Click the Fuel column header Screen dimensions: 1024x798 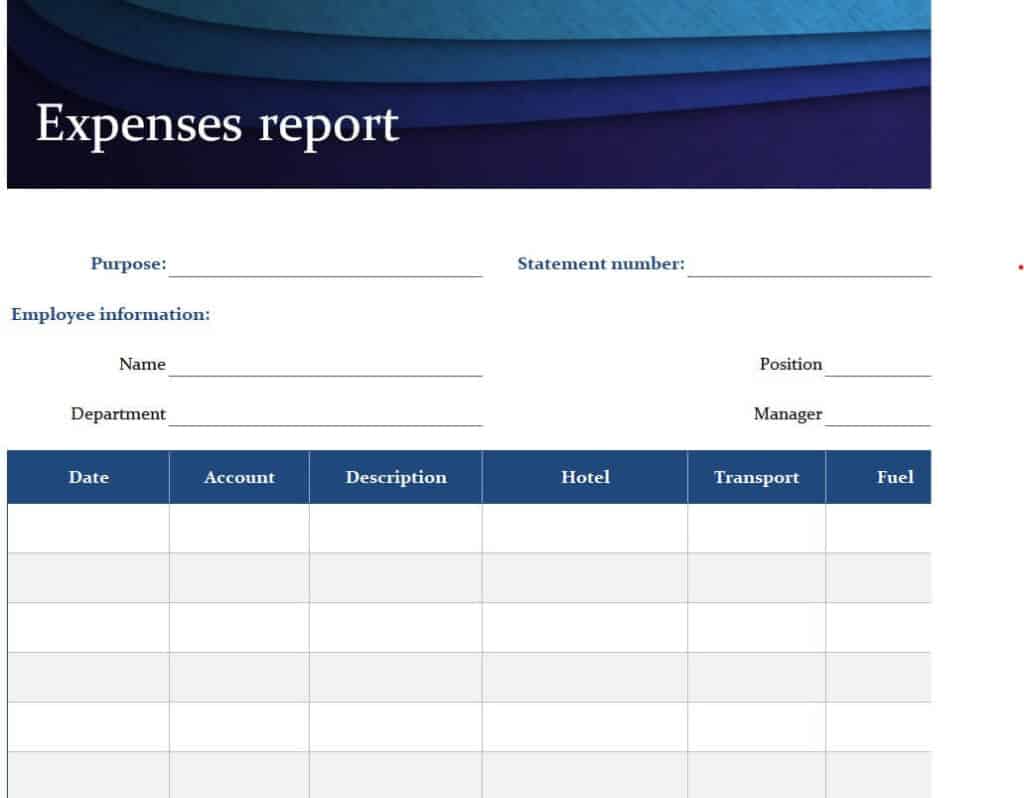879,477
